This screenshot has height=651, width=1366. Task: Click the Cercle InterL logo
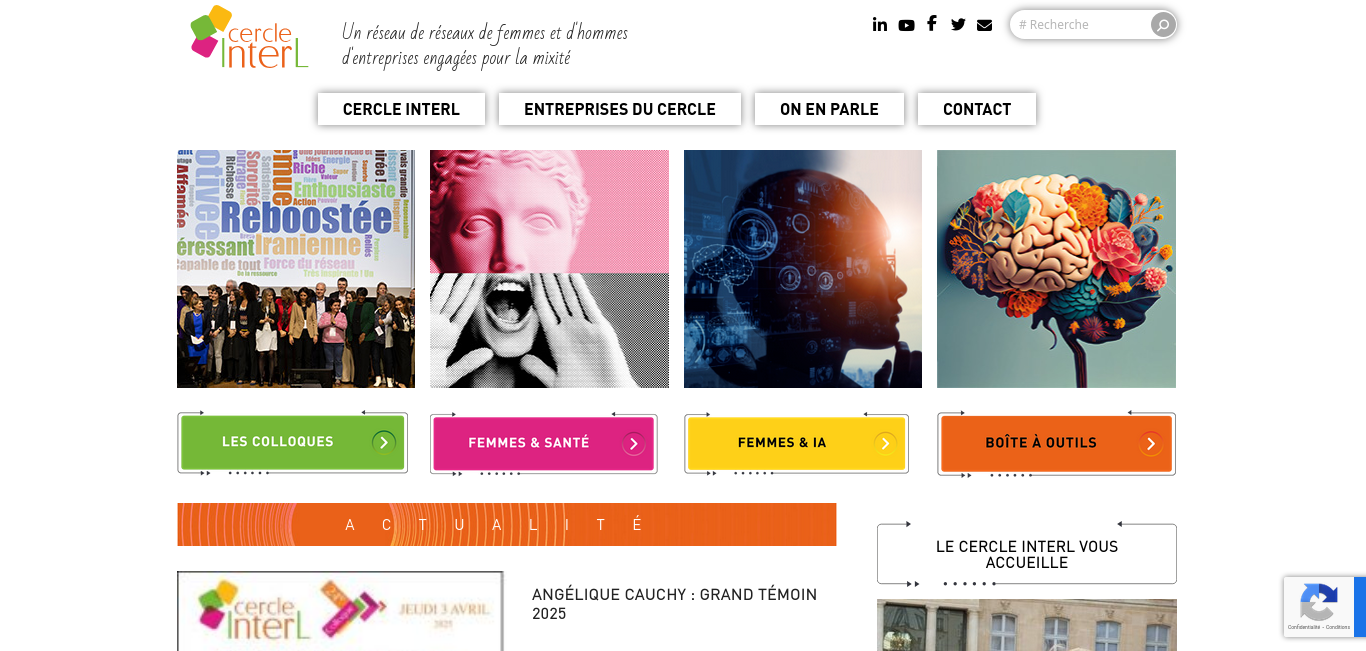tap(249, 37)
